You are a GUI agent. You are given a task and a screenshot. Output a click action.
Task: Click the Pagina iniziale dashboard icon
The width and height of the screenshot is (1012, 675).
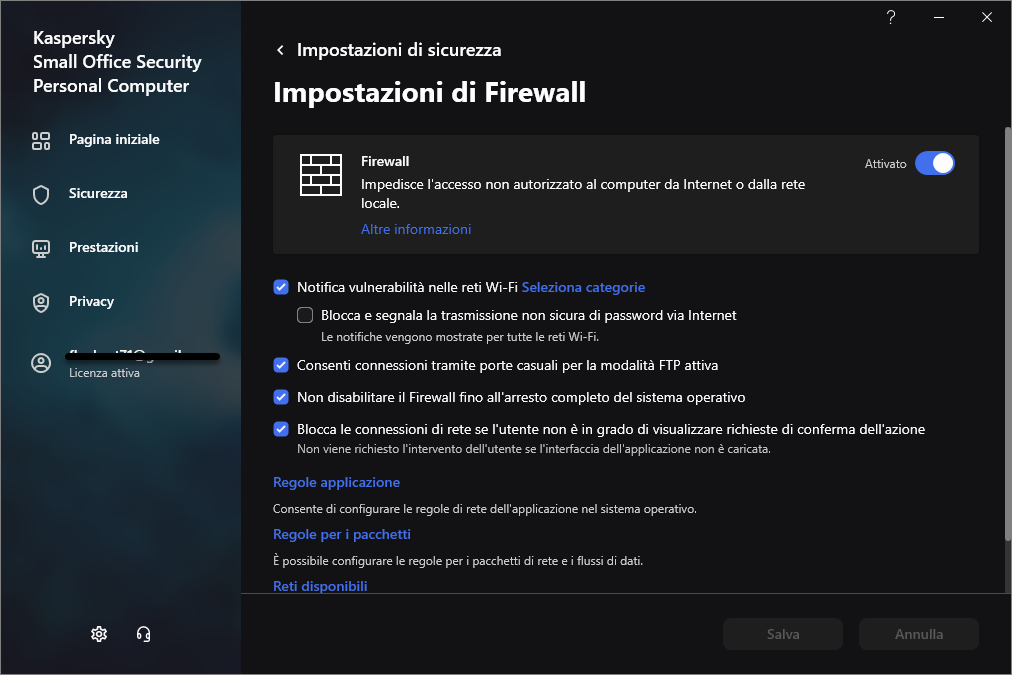(41, 140)
